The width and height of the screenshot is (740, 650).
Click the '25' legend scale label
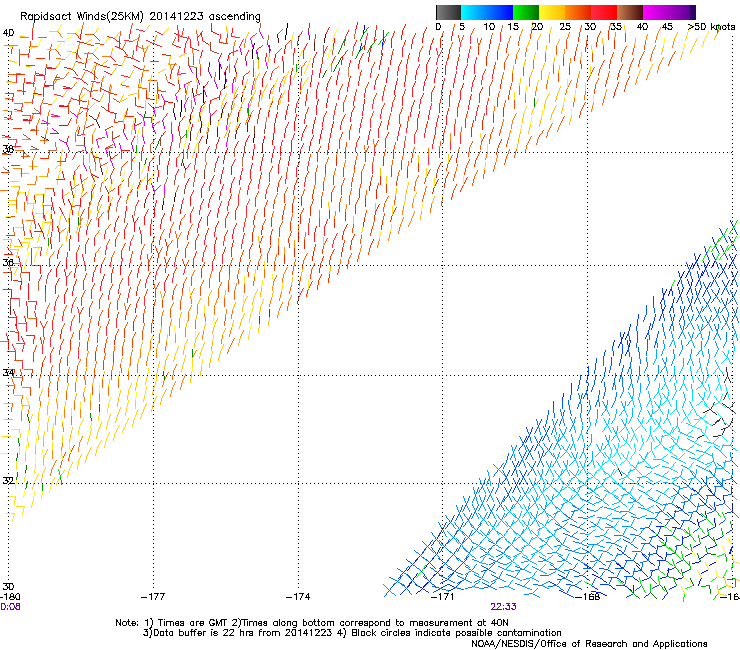click(x=565, y=26)
